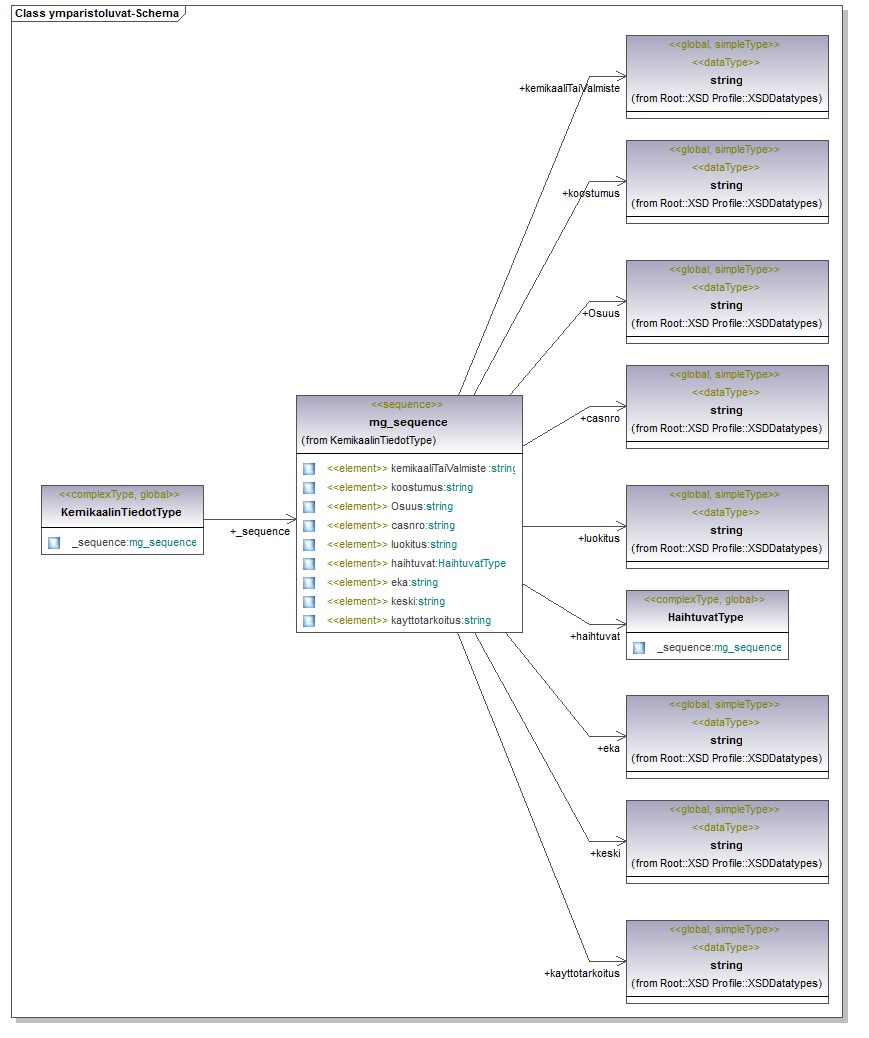This screenshot has width=869, height=1038.
Task: Click the Class ymparistoluvat-Schema diagram title
Action: [96, 13]
